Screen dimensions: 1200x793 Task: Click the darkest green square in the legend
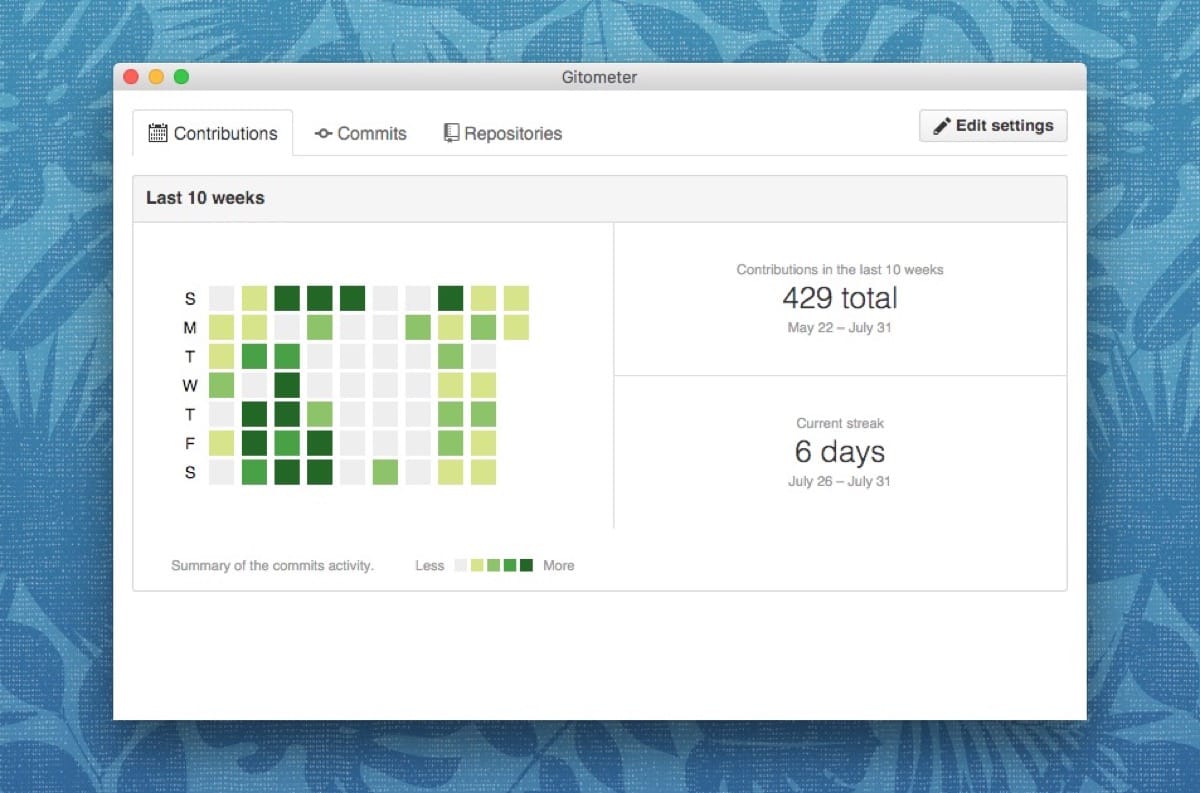[527, 565]
